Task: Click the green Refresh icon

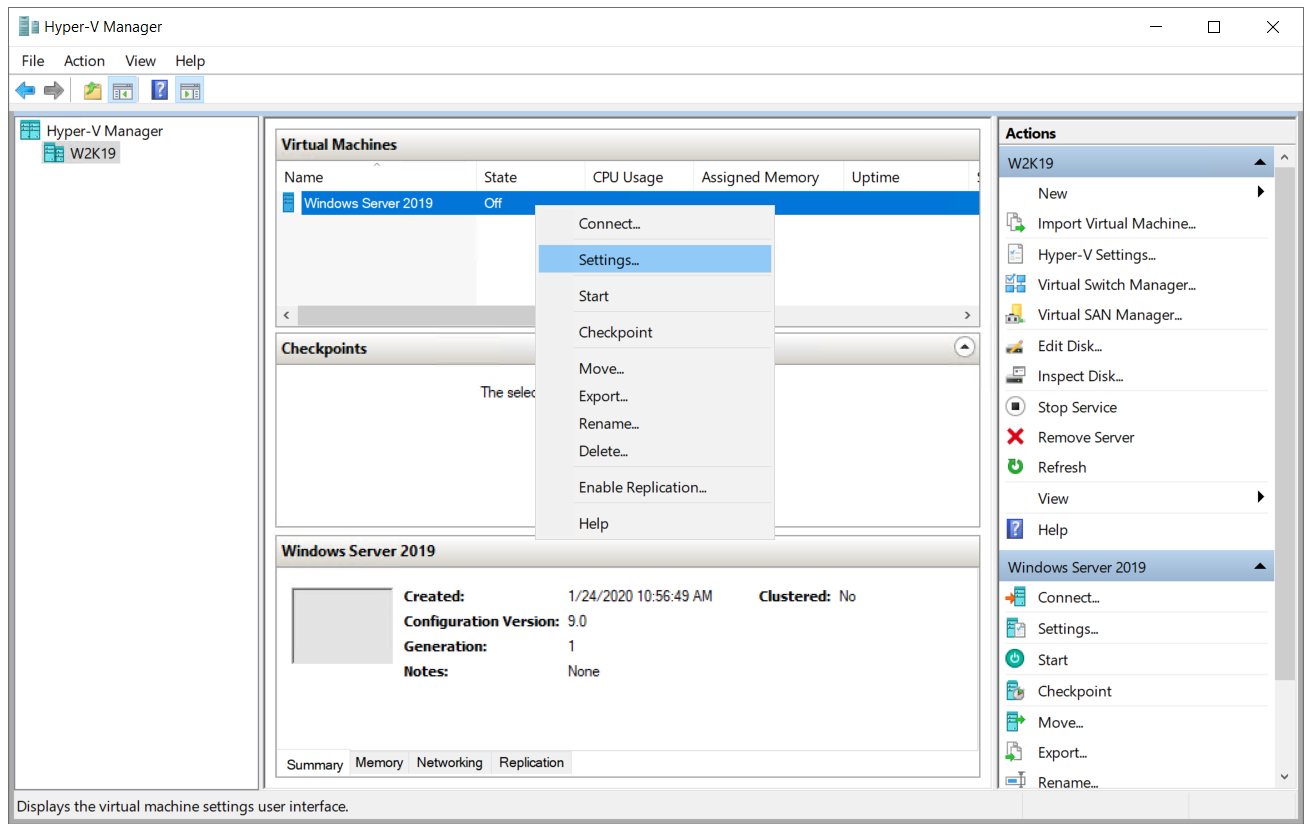Action: pyautogui.click(x=1015, y=467)
